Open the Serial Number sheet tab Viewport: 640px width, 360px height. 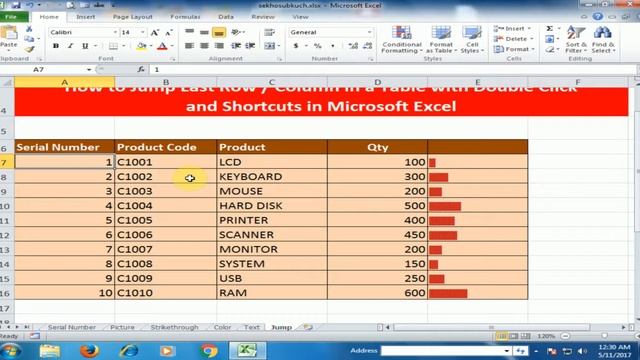tap(71, 327)
